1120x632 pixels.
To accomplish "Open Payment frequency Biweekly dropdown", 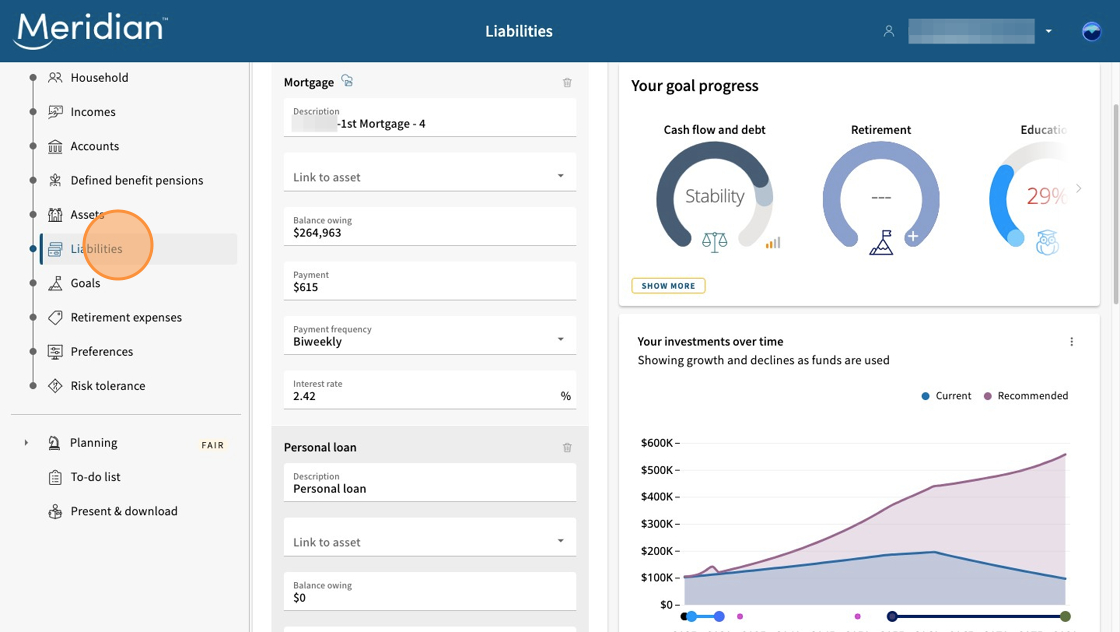I will 429,336.
